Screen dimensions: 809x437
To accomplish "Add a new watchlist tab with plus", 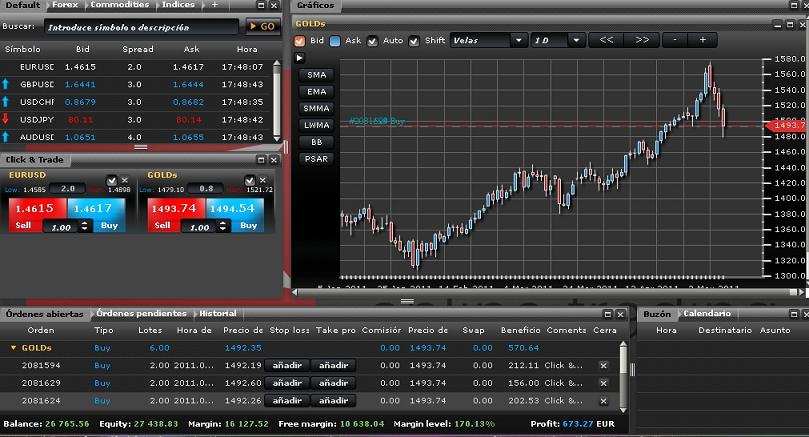I will (x=215, y=5).
